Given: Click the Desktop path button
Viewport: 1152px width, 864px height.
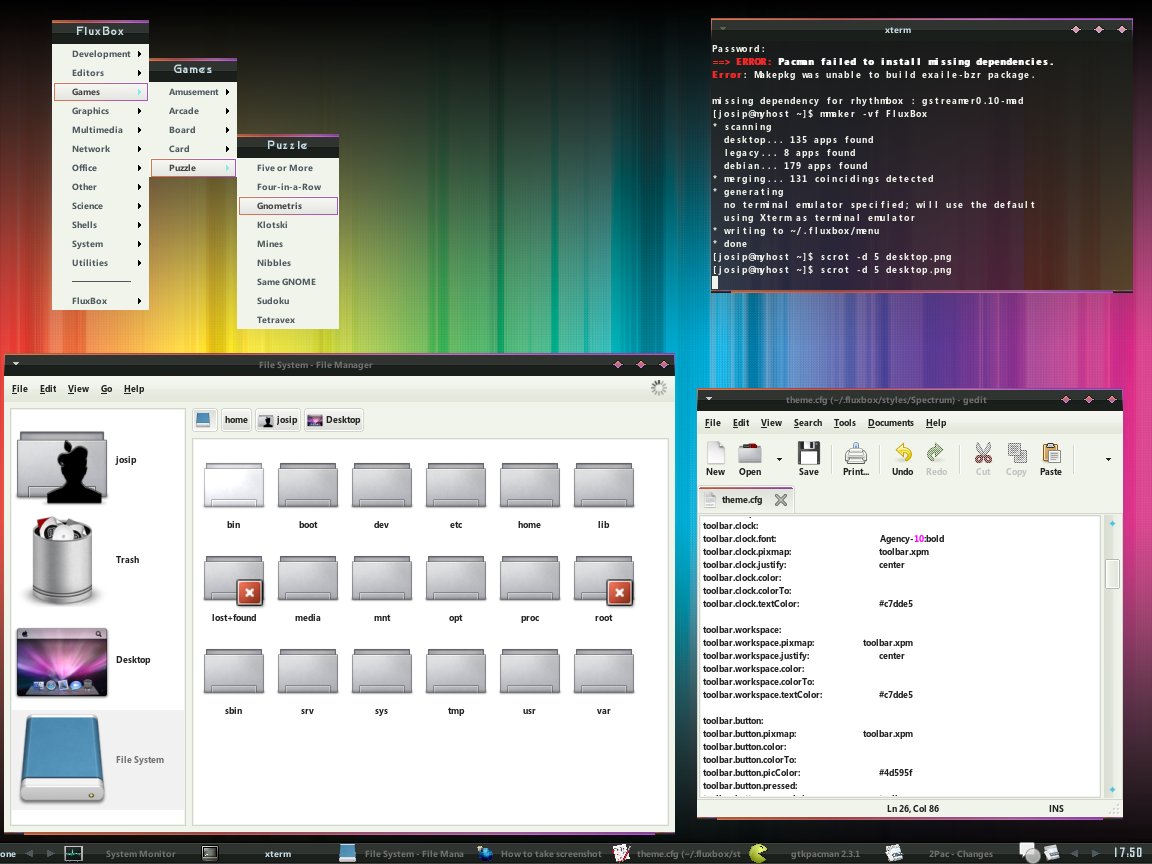Looking at the screenshot, I should point(334,420).
